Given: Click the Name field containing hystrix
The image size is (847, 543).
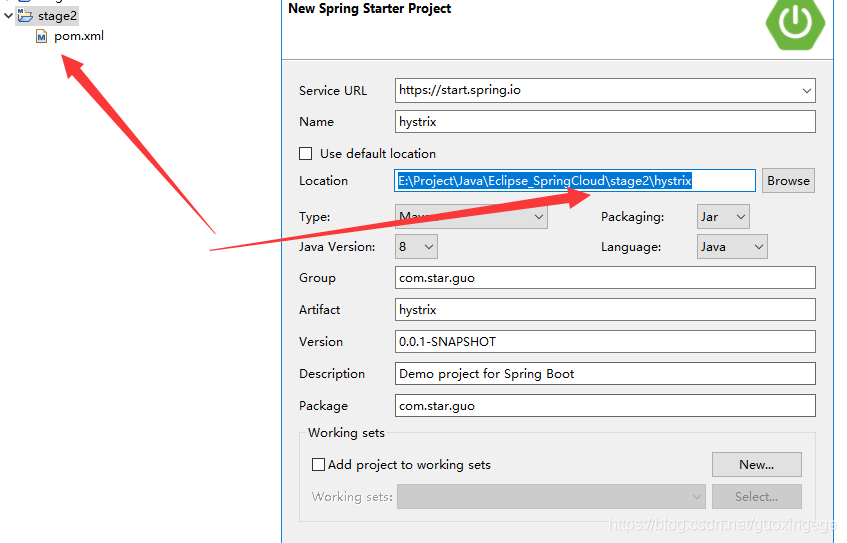Looking at the screenshot, I should pyautogui.click(x=605, y=122).
